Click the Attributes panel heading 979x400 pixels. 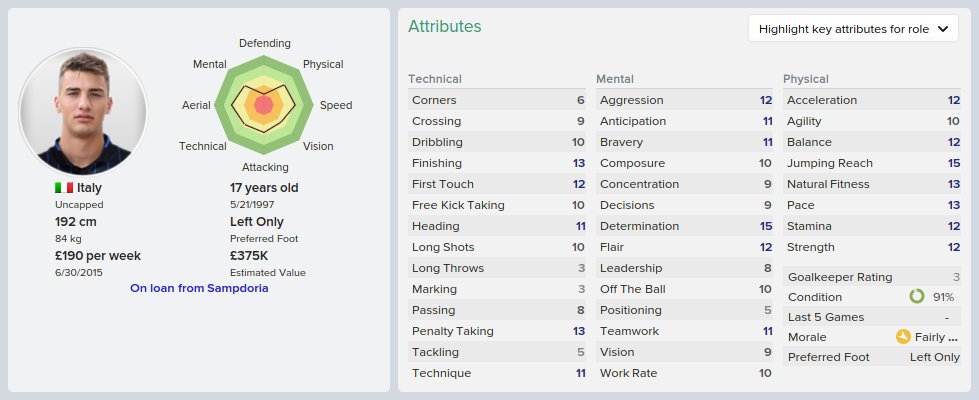click(x=444, y=27)
